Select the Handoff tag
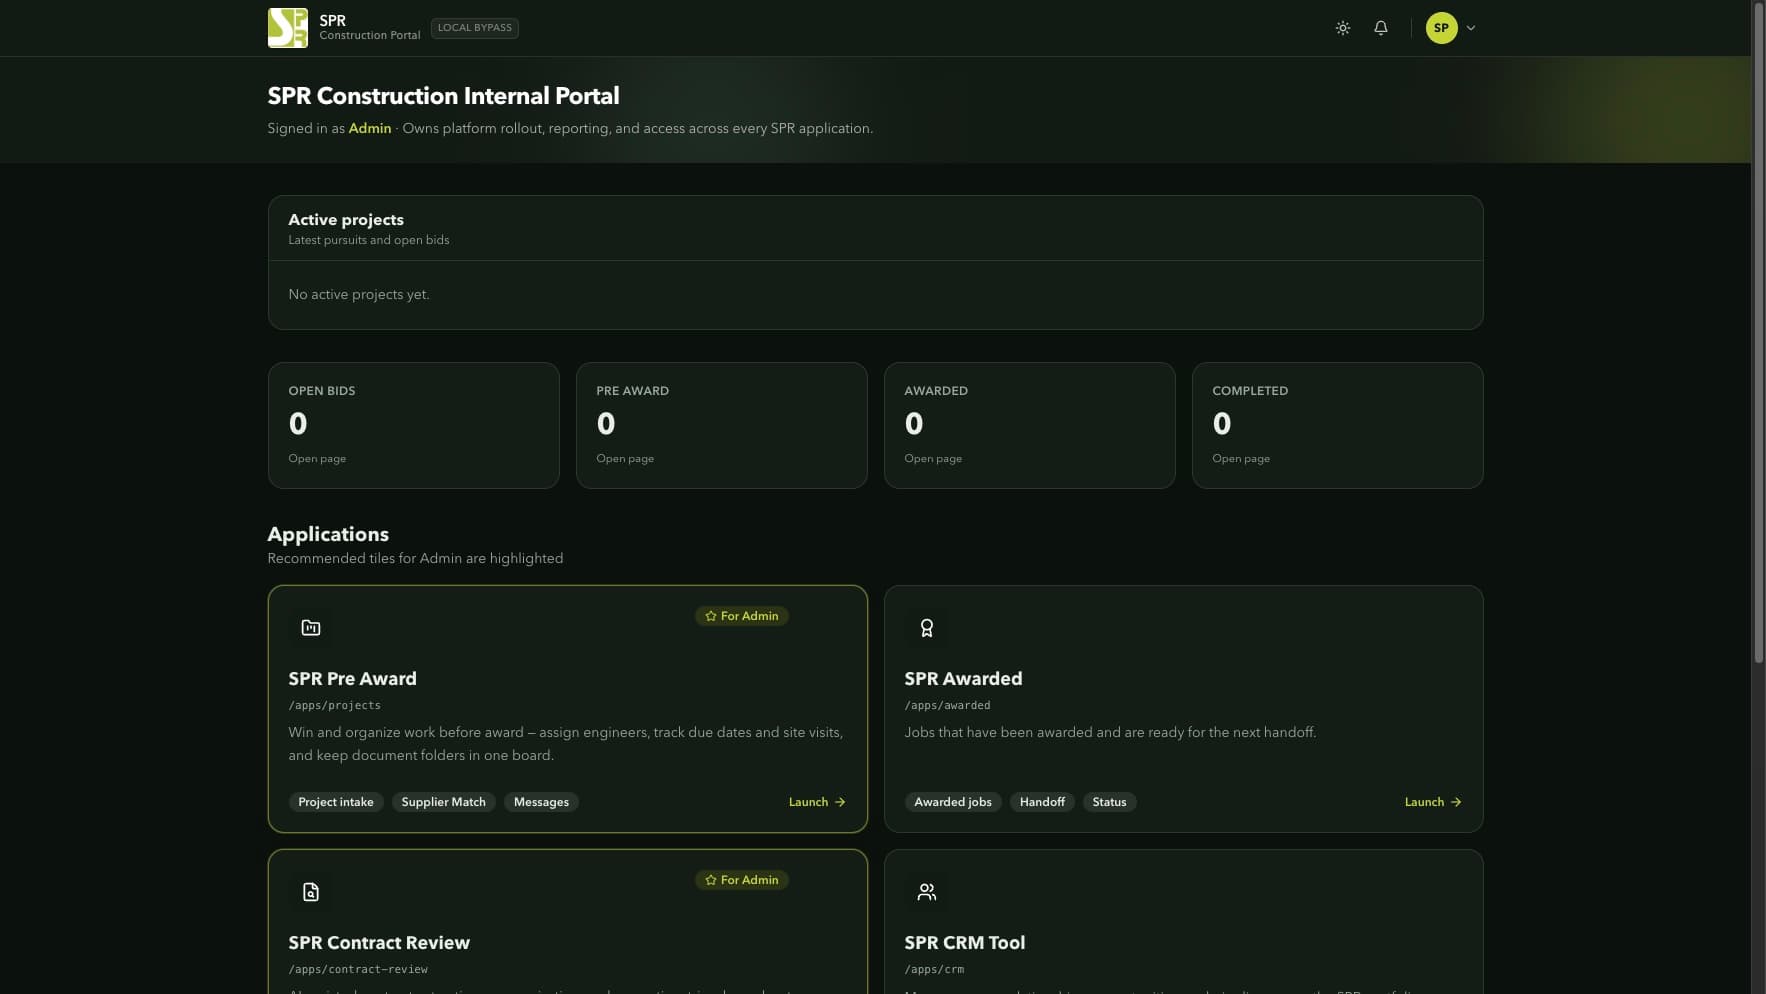Screen dimensions: 1766x994 (x=1042, y=802)
